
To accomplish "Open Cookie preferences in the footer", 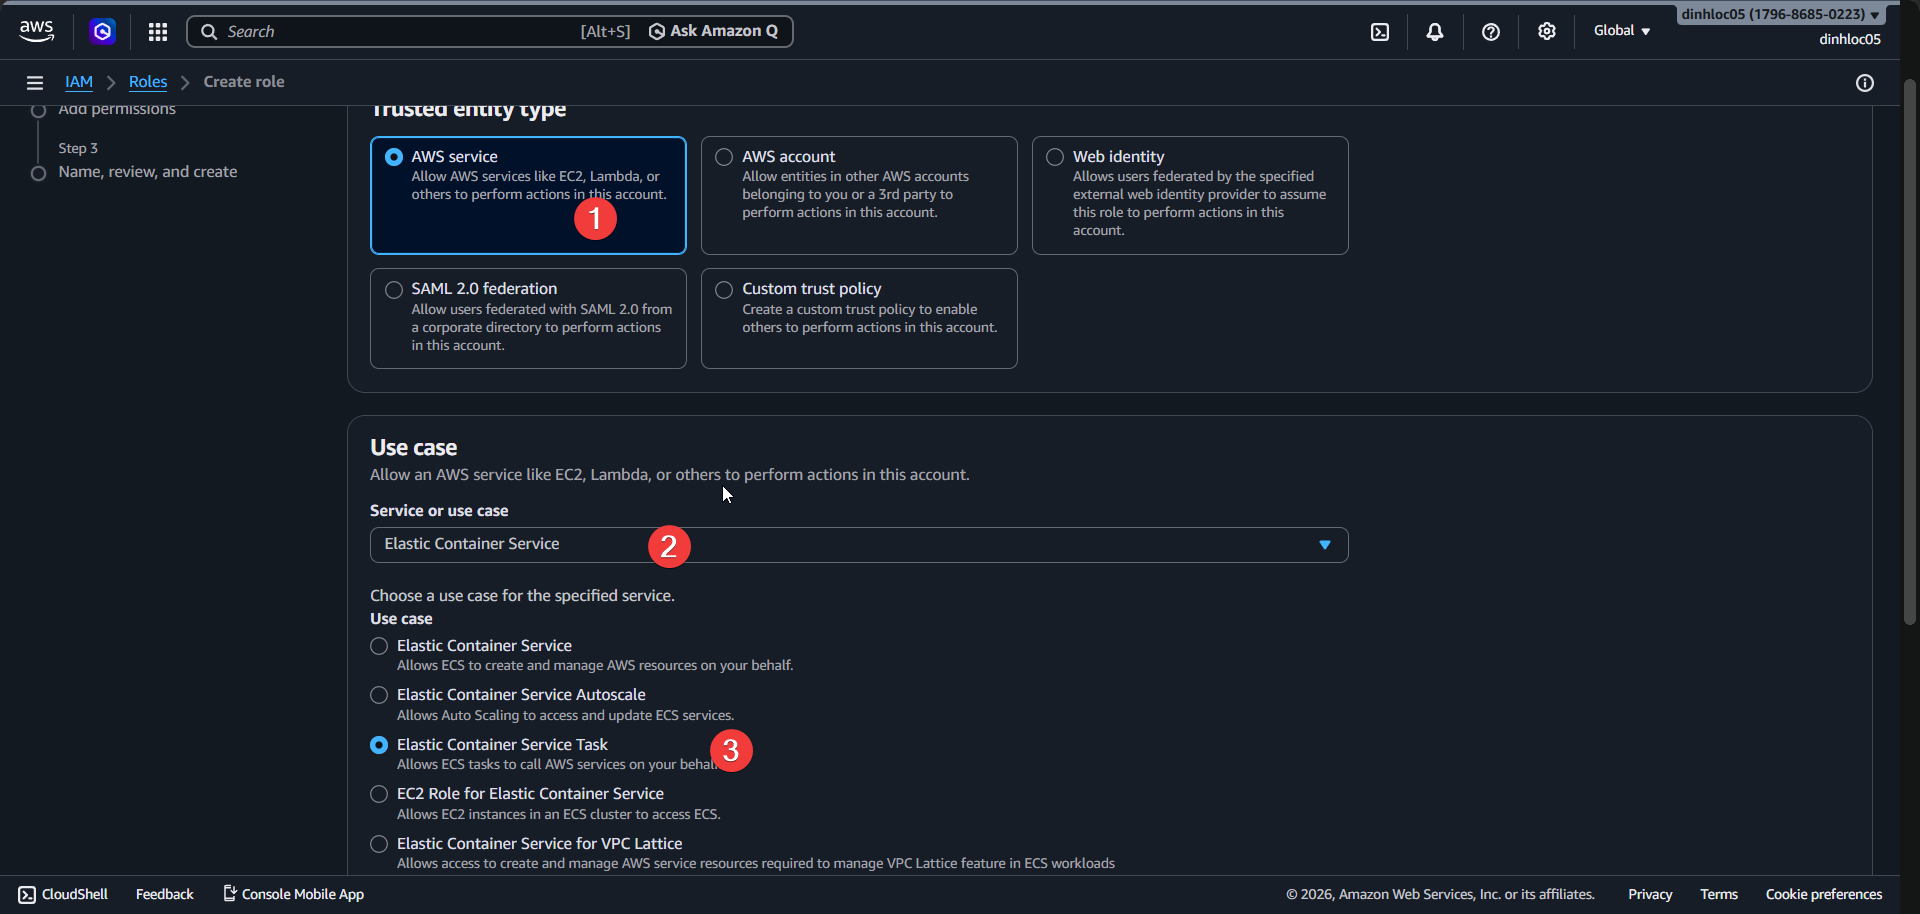I will [1822, 893].
